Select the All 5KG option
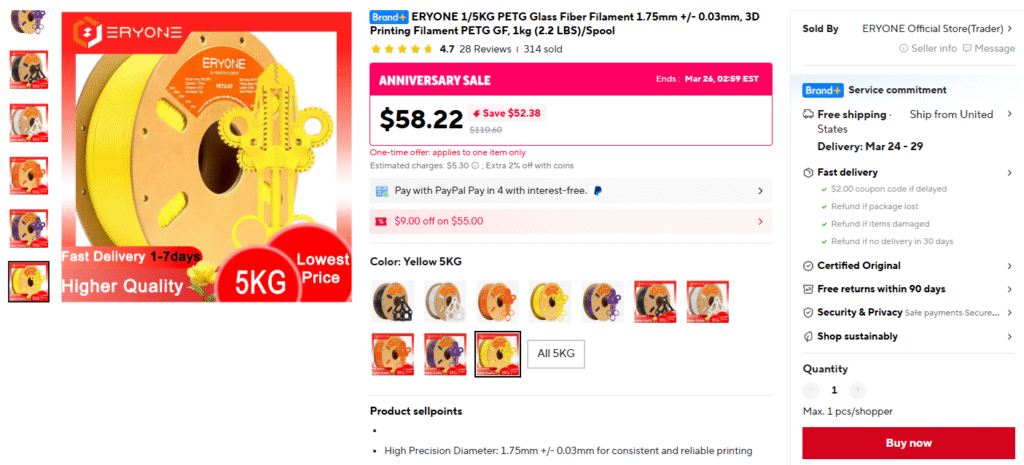This screenshot has height=465, width=1024. [556, 354]
